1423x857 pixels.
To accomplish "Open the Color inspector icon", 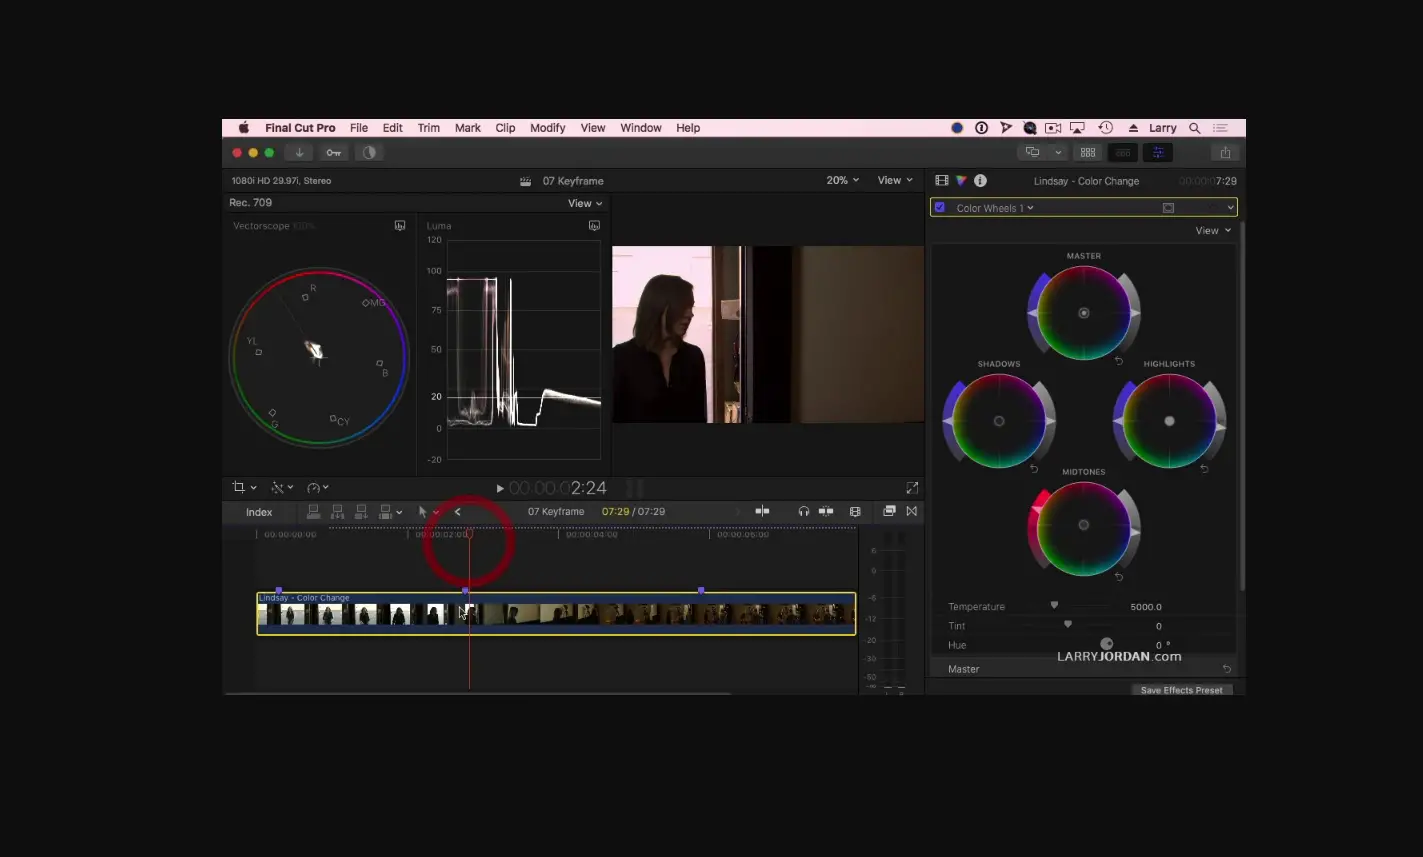I will (960, 180).
